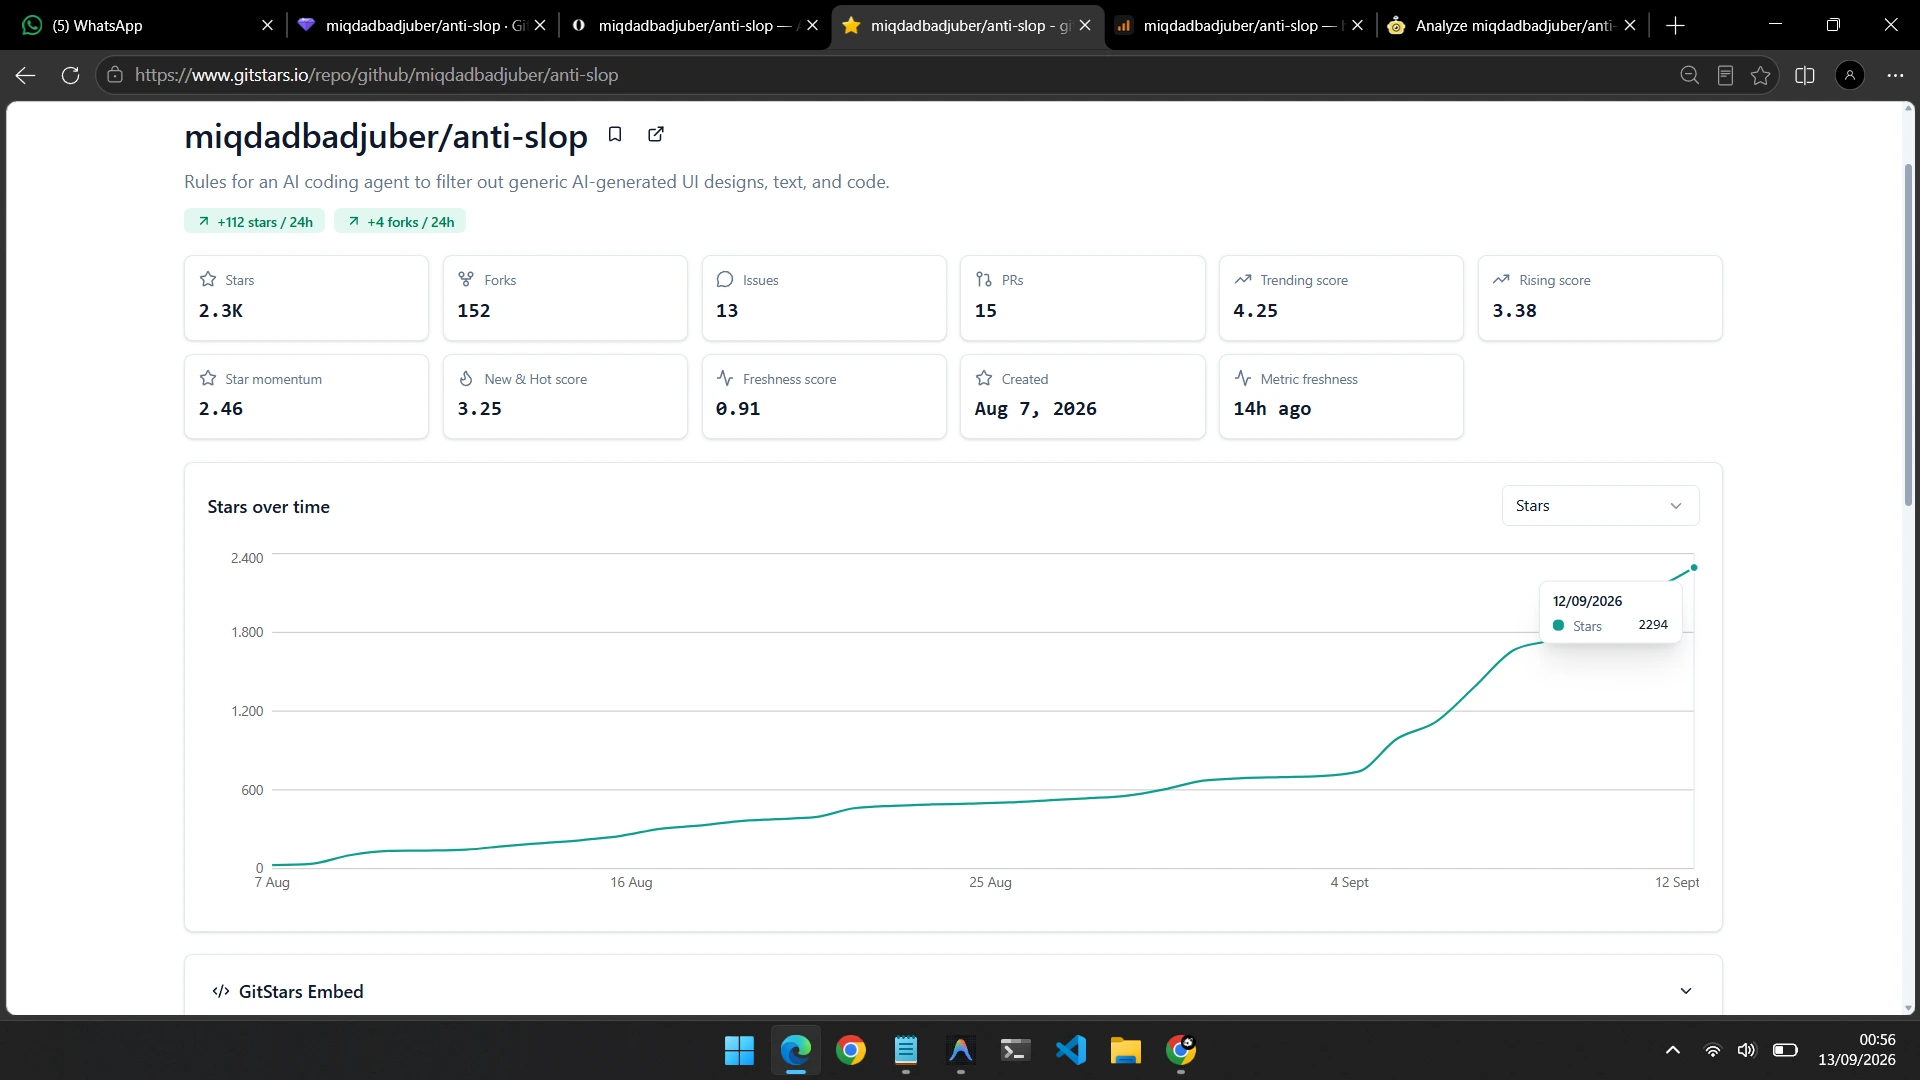The image size is (1920, 1080).
Task: Click the +112 stars / 24h badge
Action: tap(255, 222)
